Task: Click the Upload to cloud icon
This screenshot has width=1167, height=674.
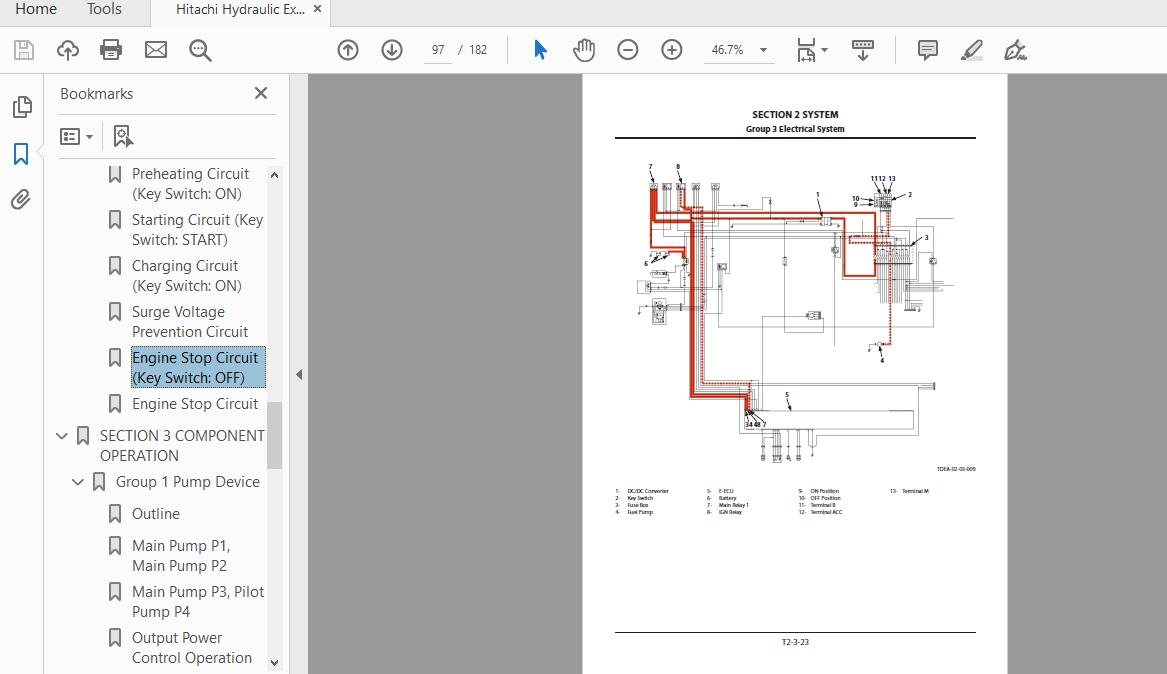Action: coord(67,50)
